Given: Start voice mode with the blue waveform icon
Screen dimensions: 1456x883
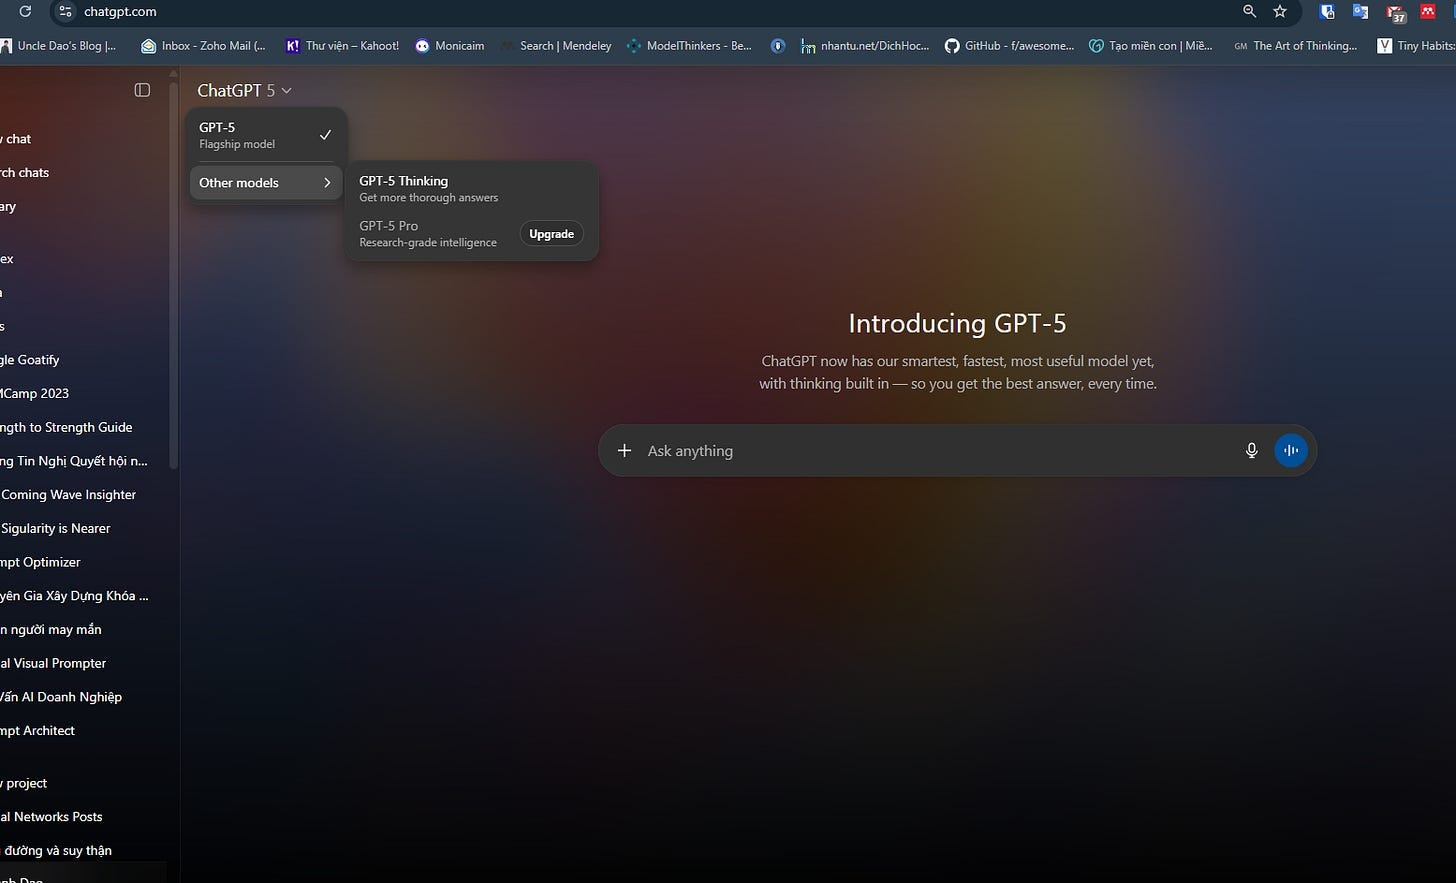Looking at the screenshot, I should click(x=1291, y=451).
